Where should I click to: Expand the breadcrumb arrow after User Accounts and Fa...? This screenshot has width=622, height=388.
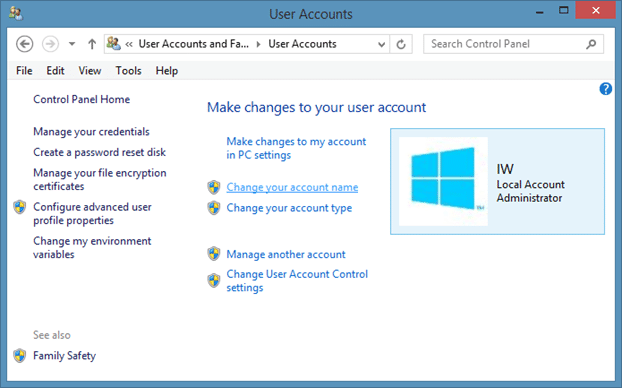pyautogui.click(x=258, y=44)
